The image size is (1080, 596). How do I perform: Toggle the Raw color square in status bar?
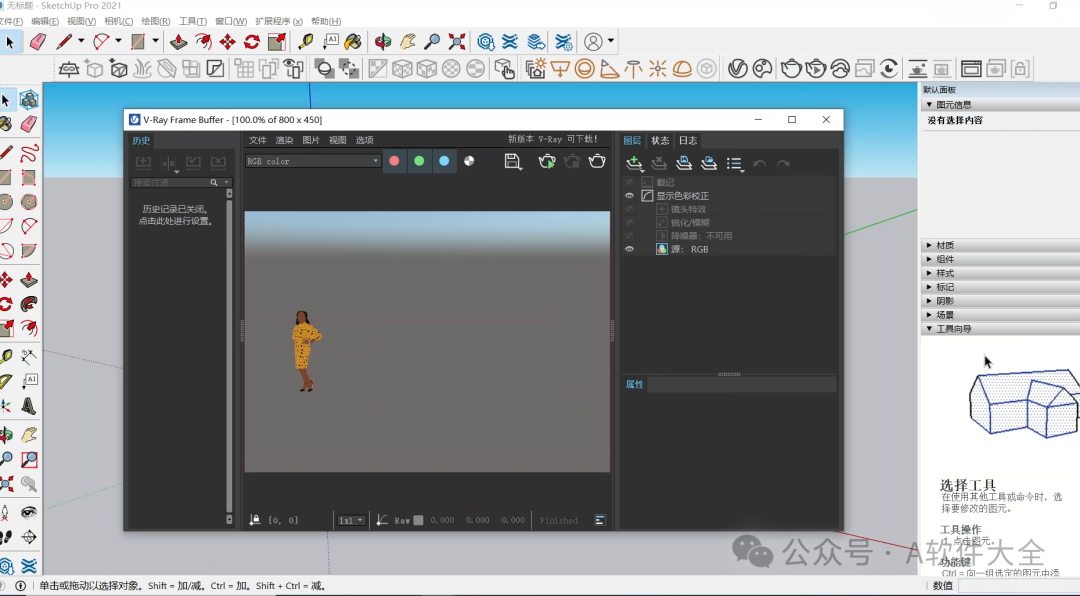coord(418,520)
